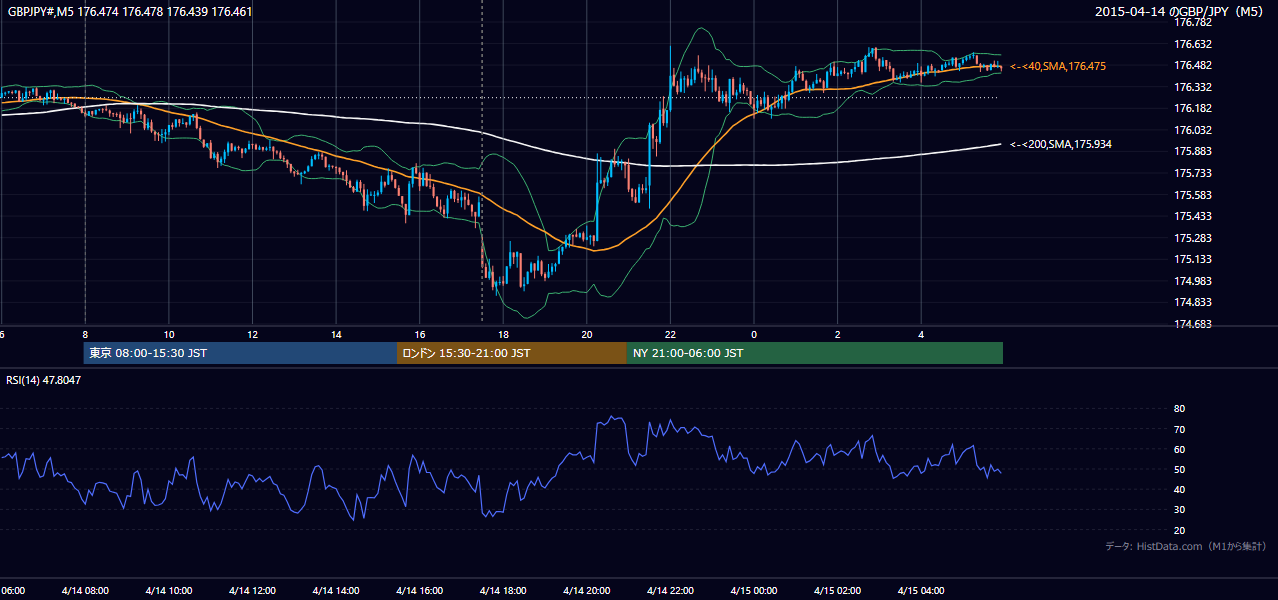This screenshot has height=600, width=1278.
Task: Click price axis value 176.482
Action: 1193,65
